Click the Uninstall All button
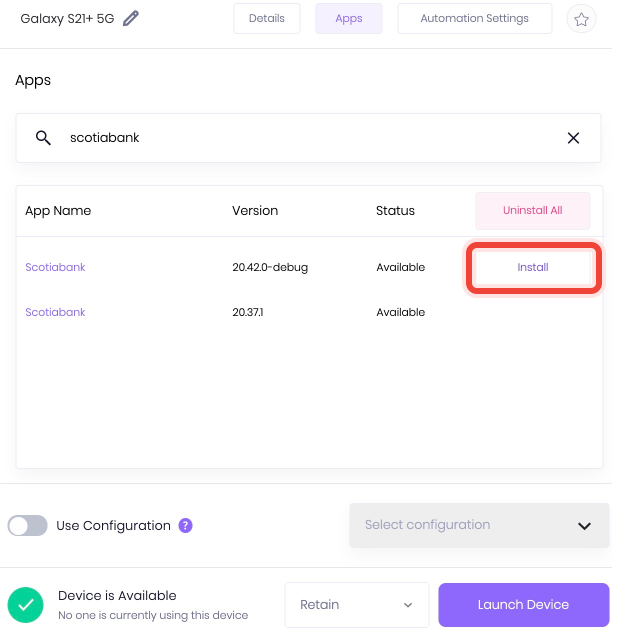This screenshot has width=618, height=635. [x=533, y=211]
